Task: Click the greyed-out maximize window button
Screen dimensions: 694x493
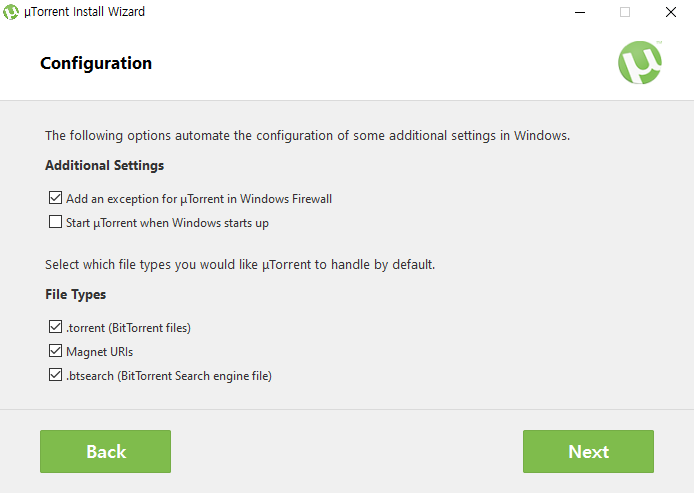Action: (625, 12)
